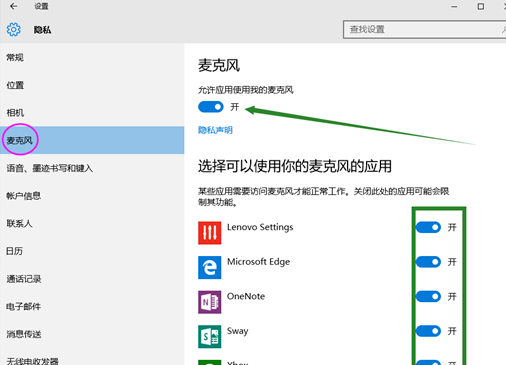Viewport: 506px width, 365px height.
Task: Switch off OneNote microphone access
Action: [x=428, y=296]
